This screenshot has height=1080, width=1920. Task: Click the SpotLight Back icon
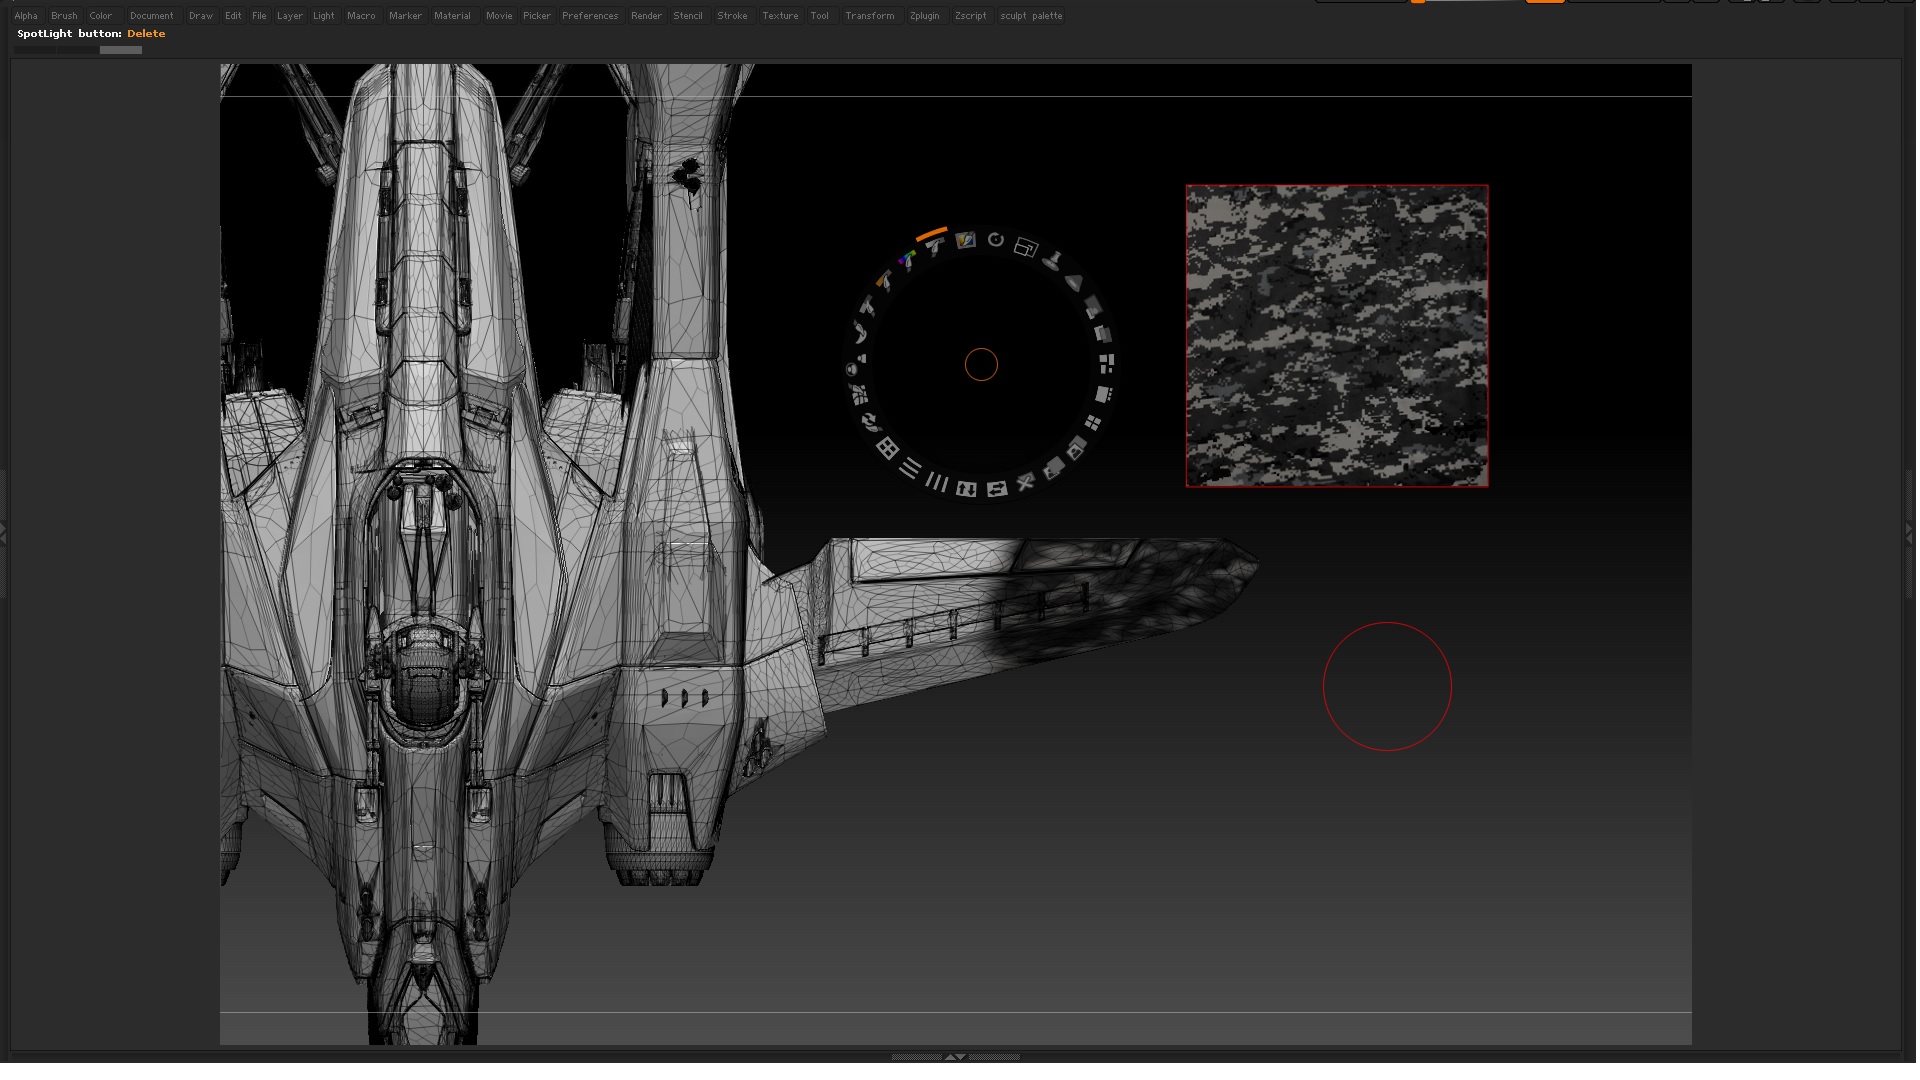[1054, 468]
